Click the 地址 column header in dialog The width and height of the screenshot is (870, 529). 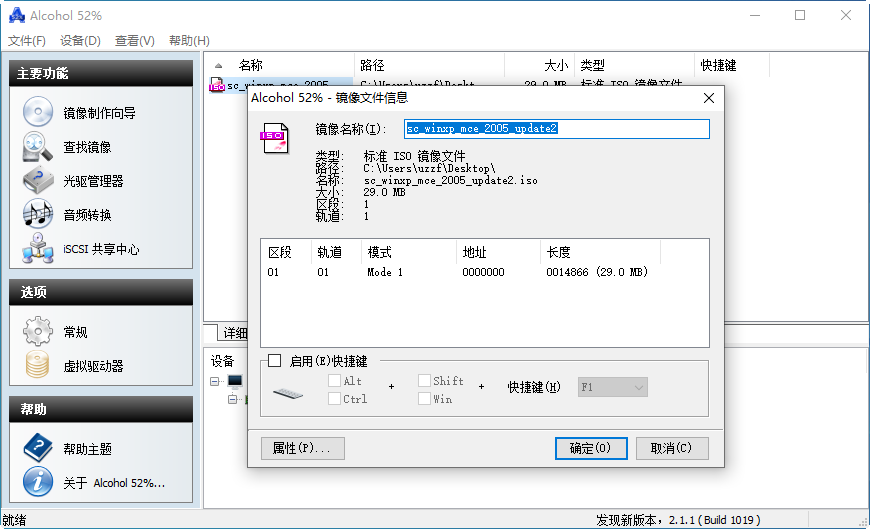[x=498, y=253]
